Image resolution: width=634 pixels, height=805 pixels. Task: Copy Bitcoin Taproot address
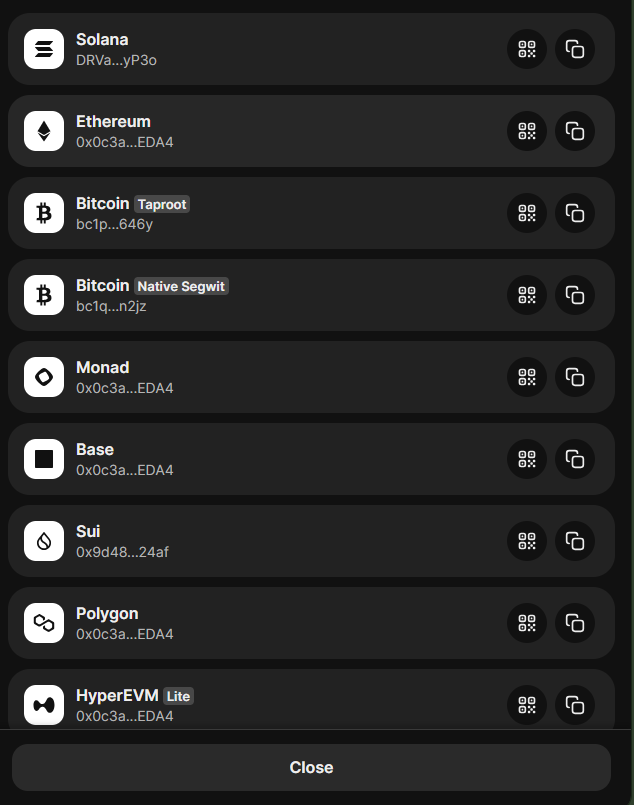[x=575, y=213]
